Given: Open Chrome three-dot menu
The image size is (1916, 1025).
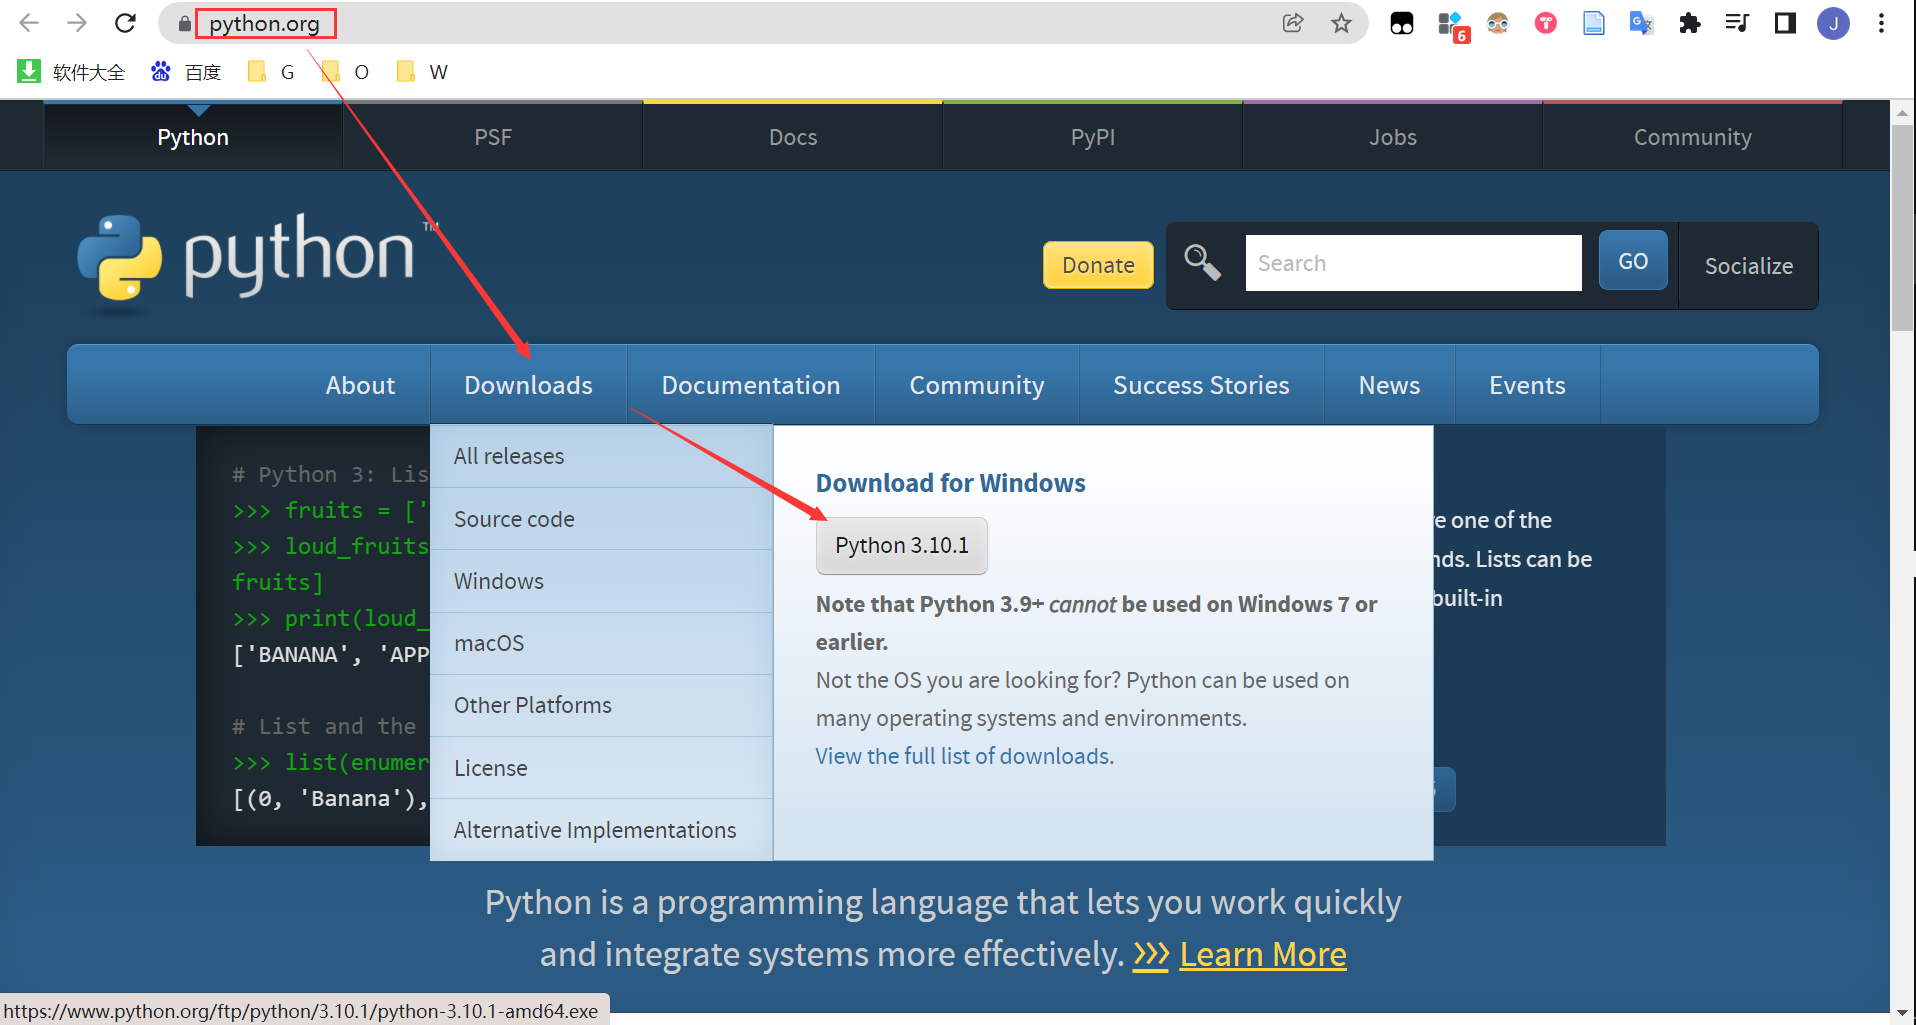Looking at the screenshot, I should click(1881, 23).
